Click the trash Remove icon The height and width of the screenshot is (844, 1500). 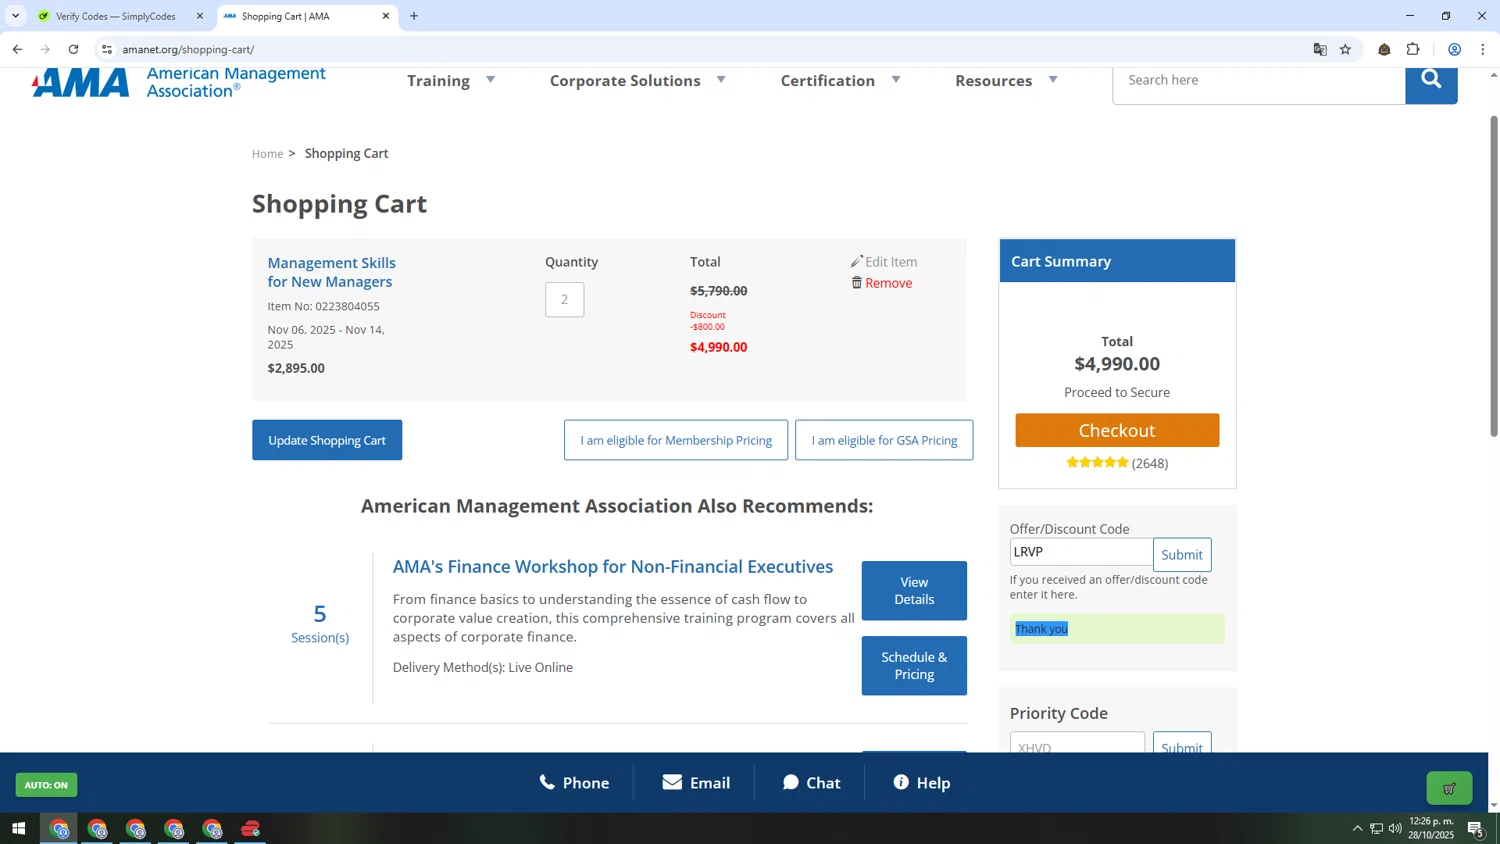click(857, 283)
